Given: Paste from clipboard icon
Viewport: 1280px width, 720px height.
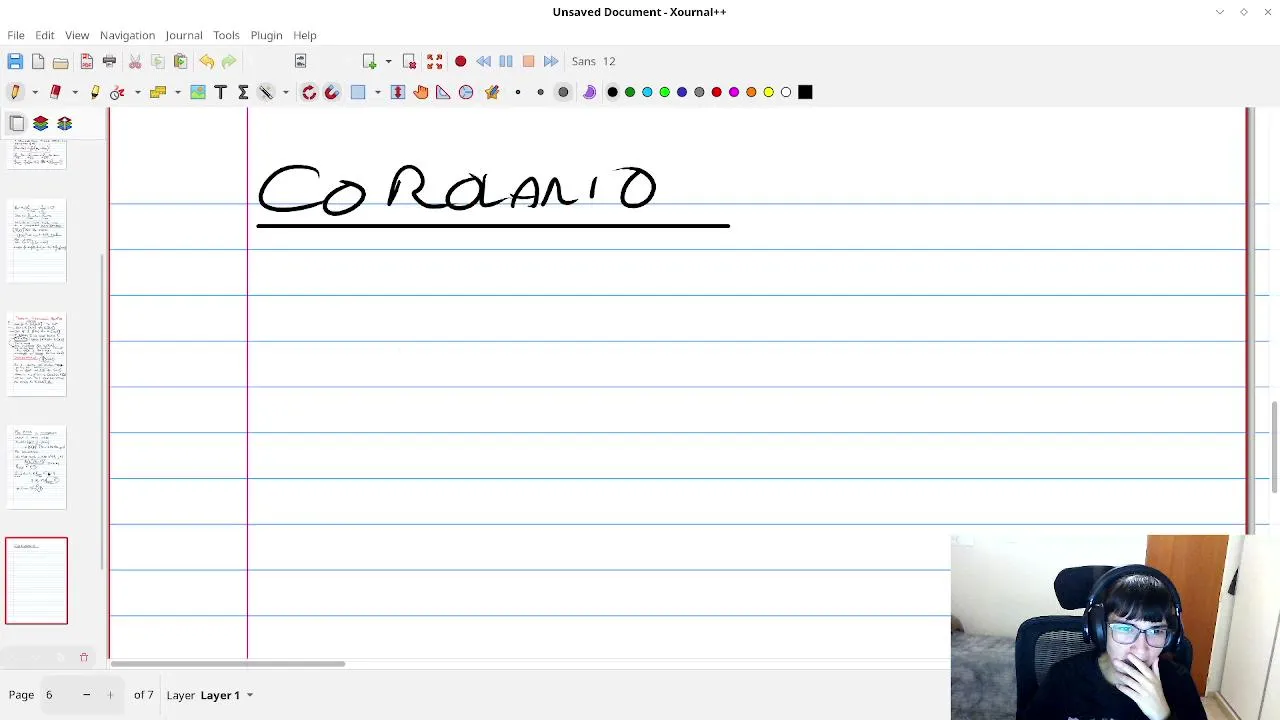Looking at the screenshot, I should point(180,61).
